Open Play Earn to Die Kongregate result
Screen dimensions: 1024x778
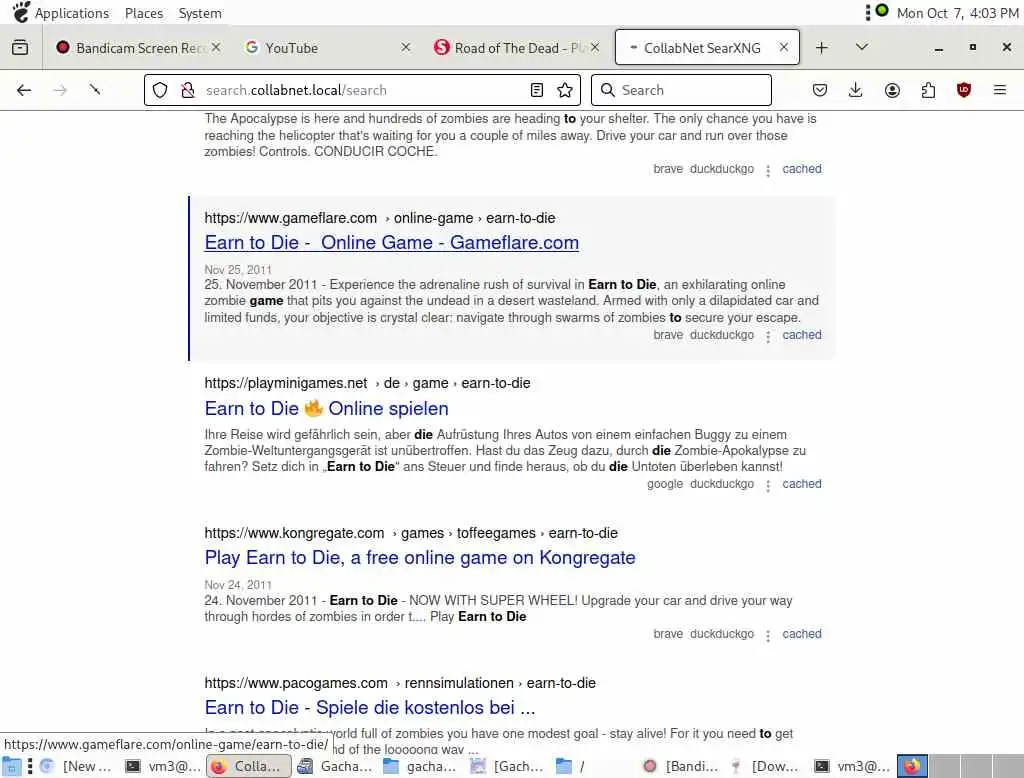coord(420,557)
